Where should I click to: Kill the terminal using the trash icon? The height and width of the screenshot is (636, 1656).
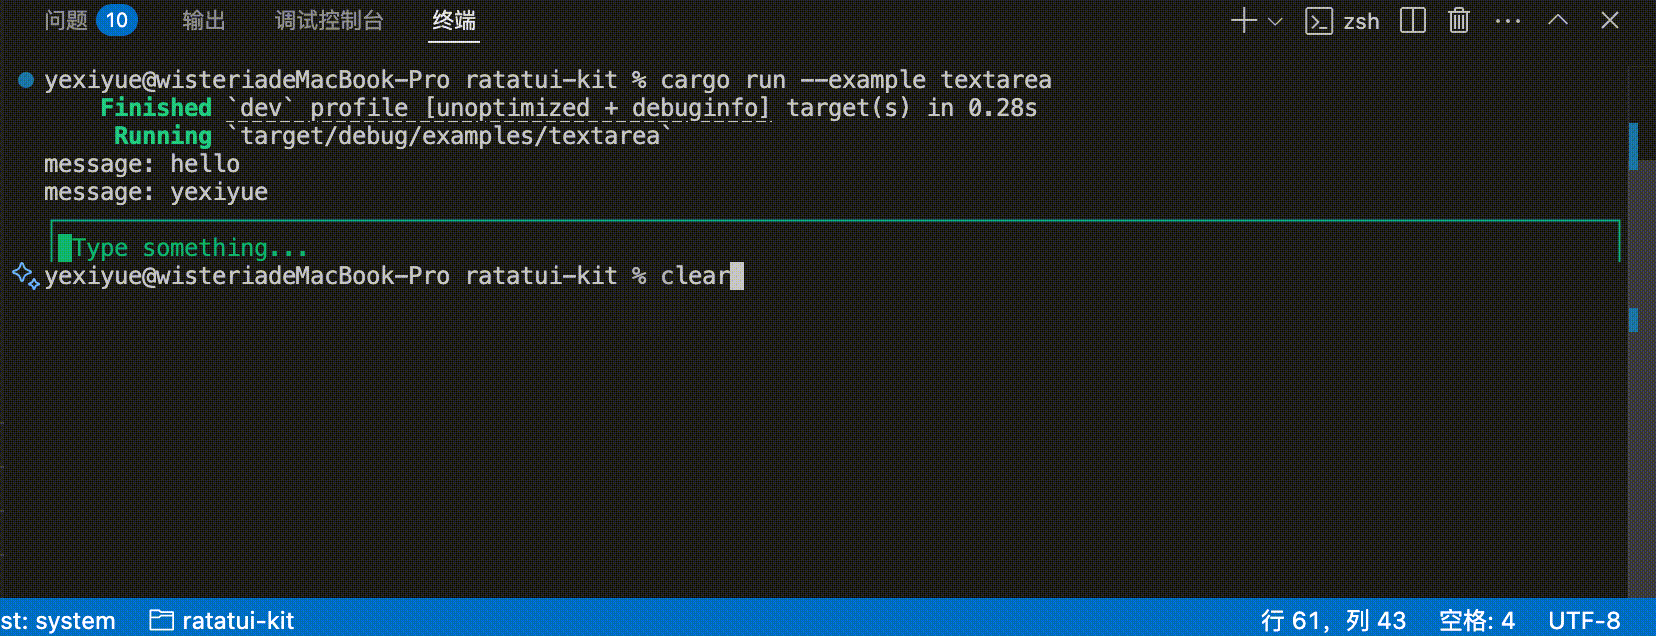point(1458,20)
